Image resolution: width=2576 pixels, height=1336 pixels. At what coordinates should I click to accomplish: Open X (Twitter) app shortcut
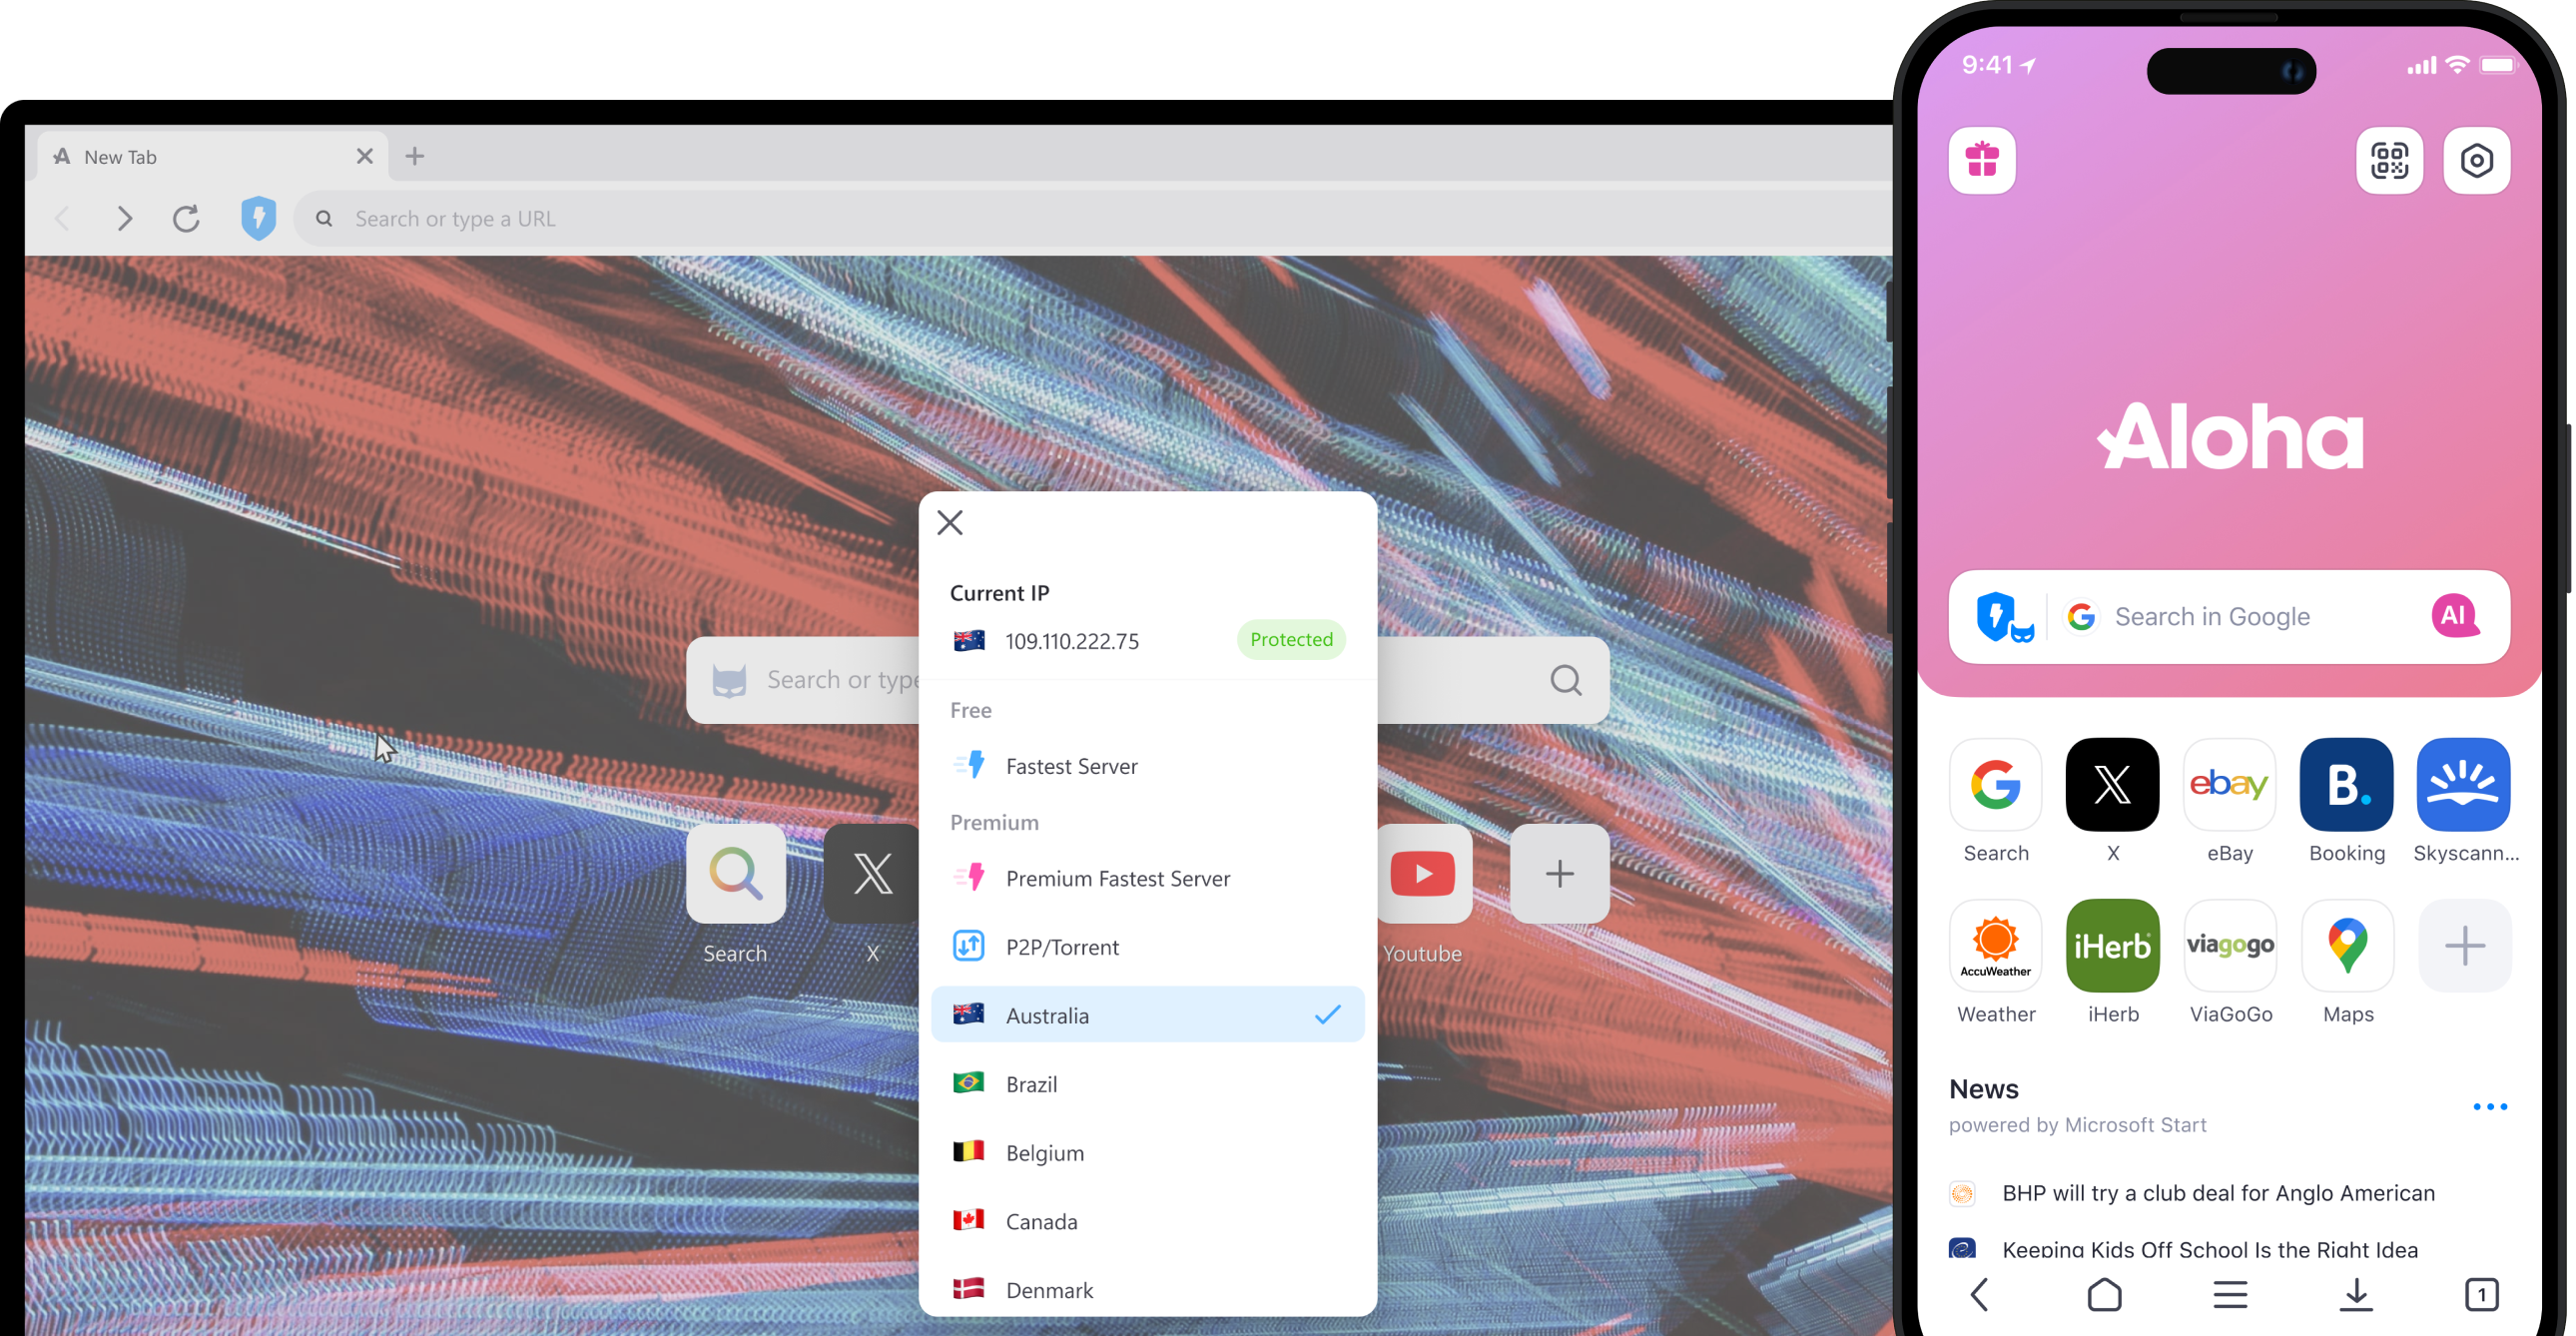click(2111, 784)
